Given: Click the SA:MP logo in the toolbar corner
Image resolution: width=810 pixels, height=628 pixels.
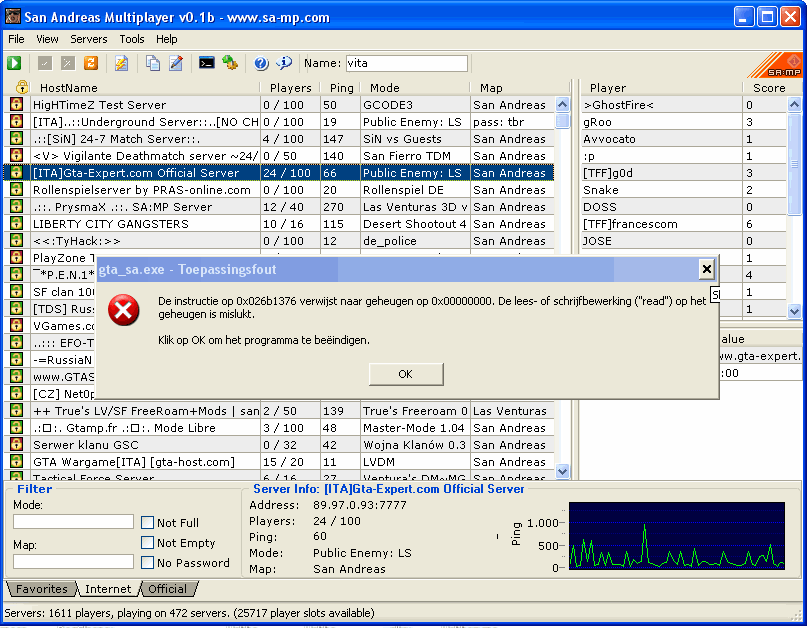Looking at the screenshot, I should click(x=775, y=66).
